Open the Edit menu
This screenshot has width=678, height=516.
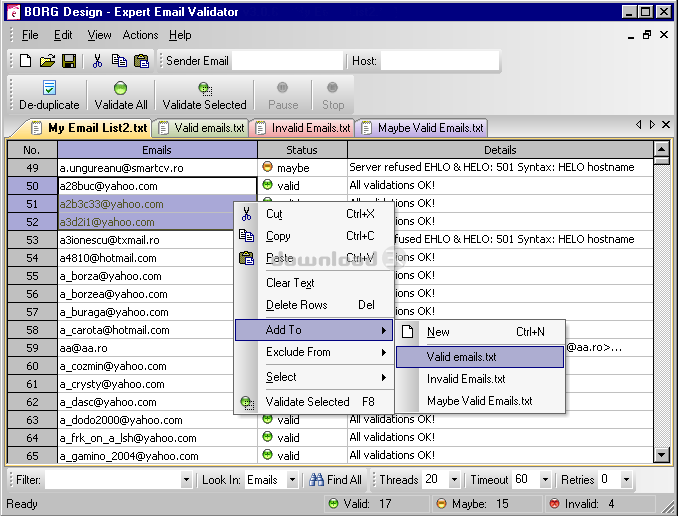(x=63, y=35)
